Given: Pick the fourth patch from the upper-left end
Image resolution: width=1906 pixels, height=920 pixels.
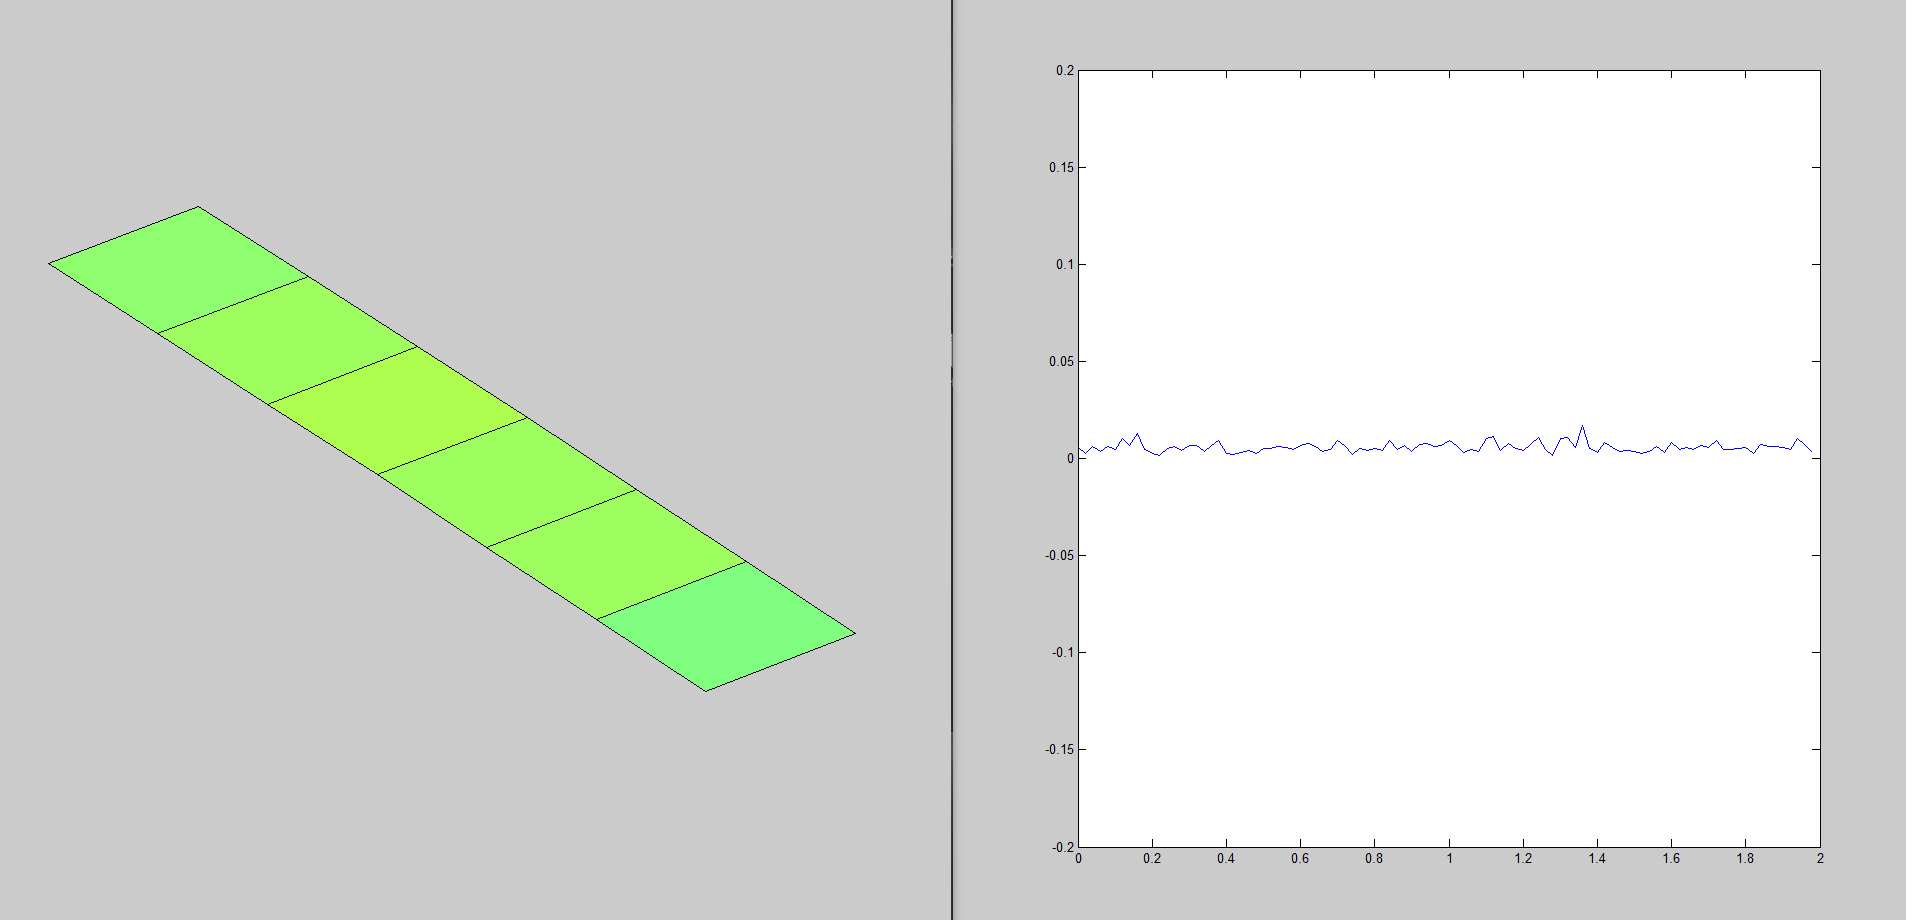Looking at the screenshot, I should coord(507,482).
